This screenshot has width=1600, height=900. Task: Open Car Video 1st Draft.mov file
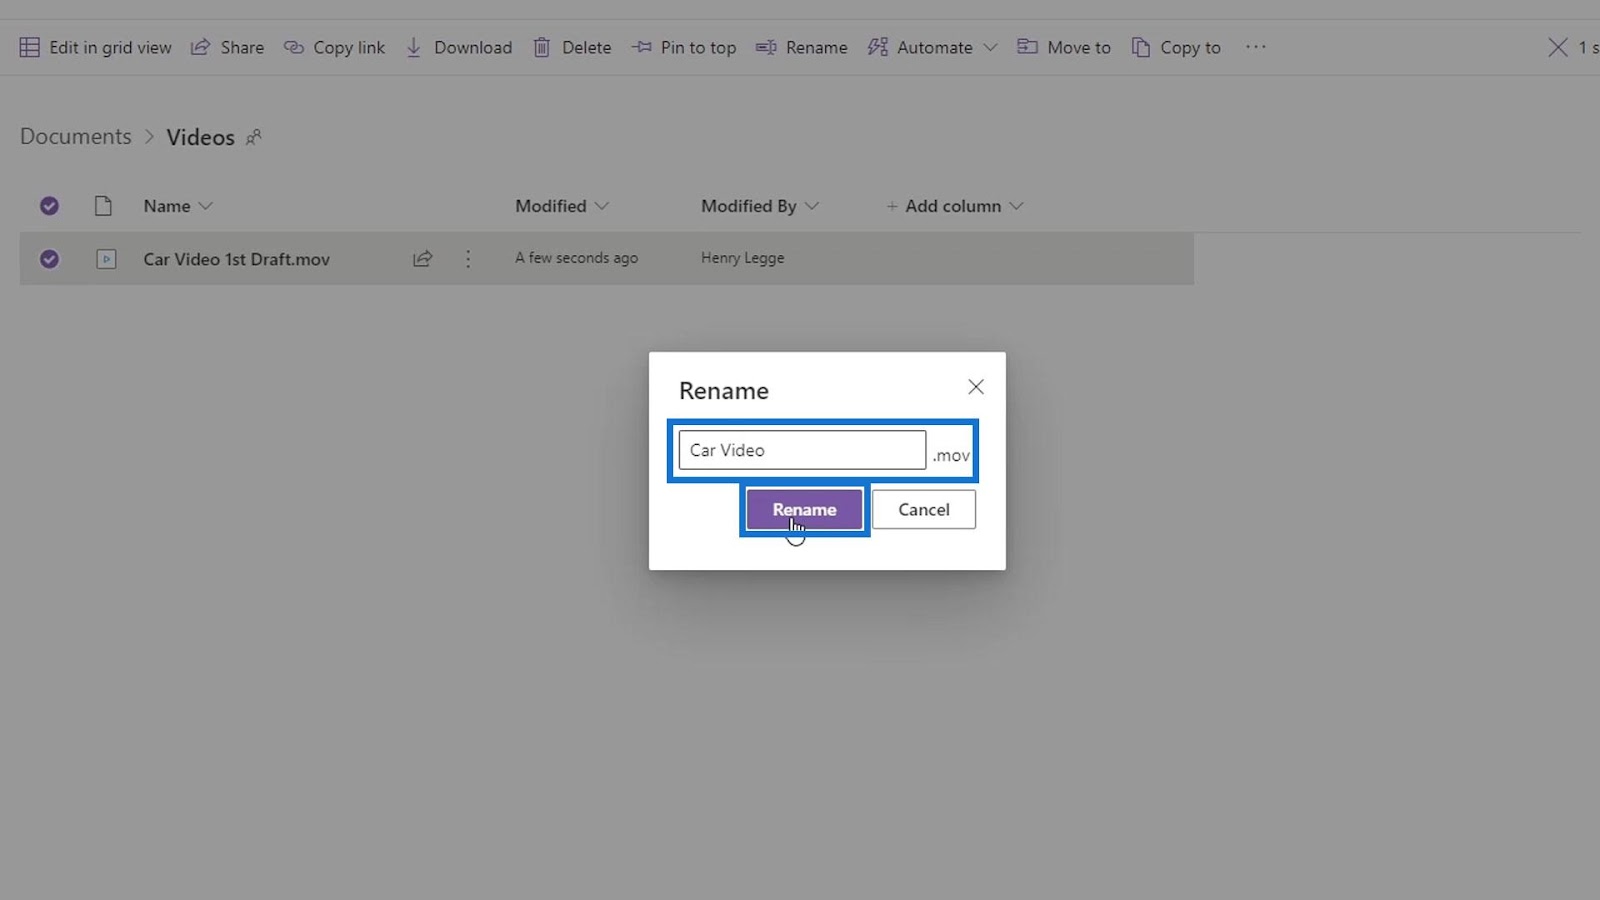coord(236,259)
